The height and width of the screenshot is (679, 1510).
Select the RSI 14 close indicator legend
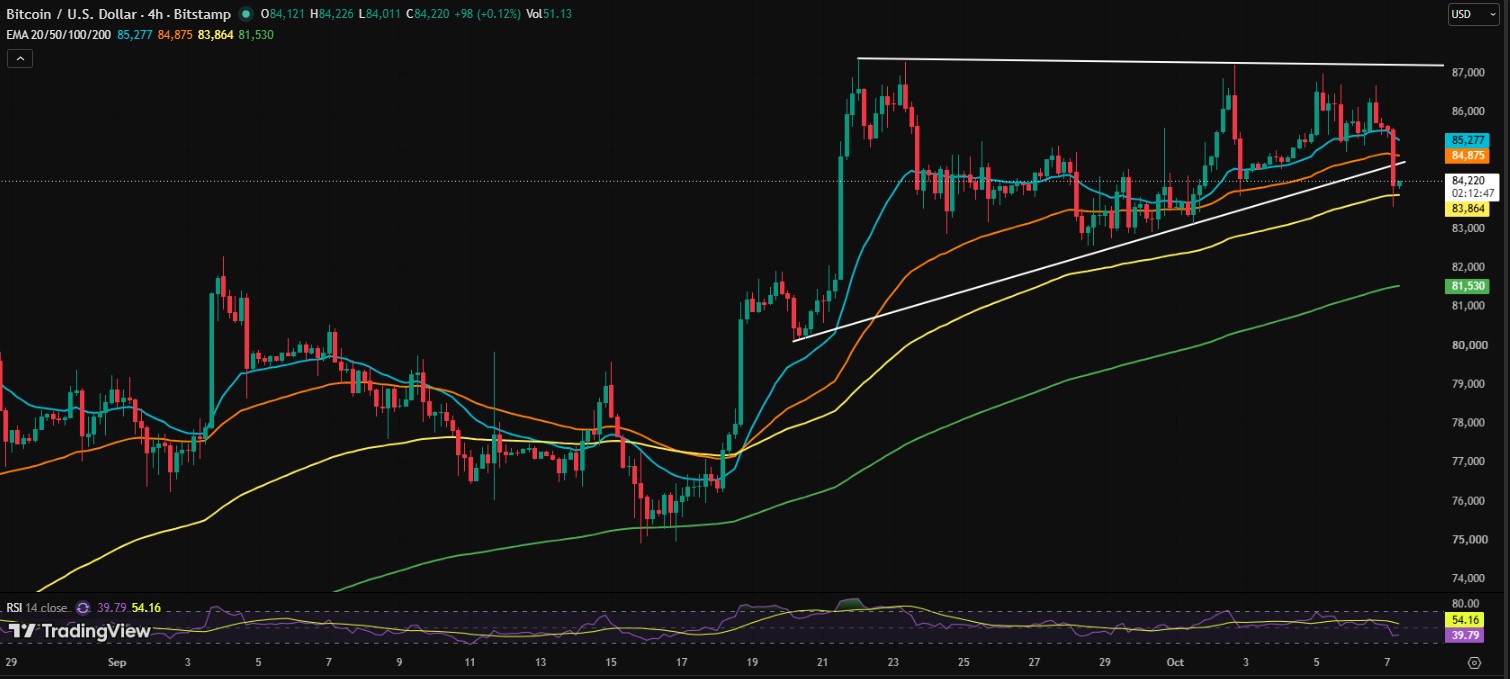[37, 607]
